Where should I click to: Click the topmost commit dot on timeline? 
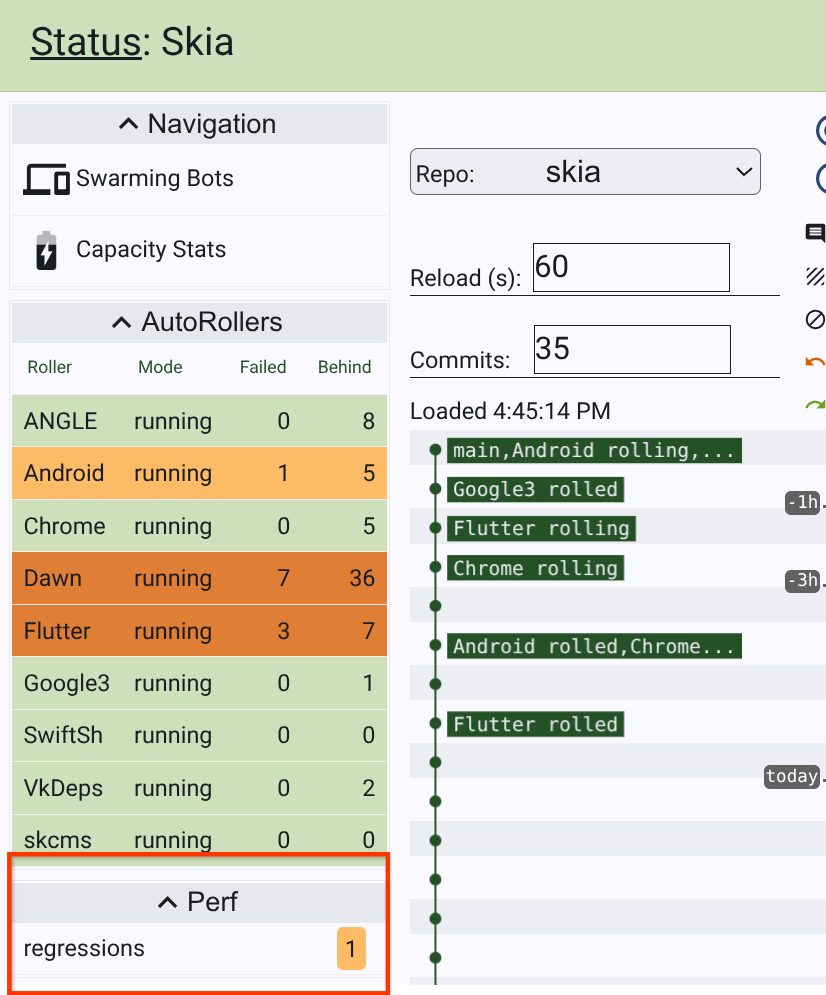435,450
